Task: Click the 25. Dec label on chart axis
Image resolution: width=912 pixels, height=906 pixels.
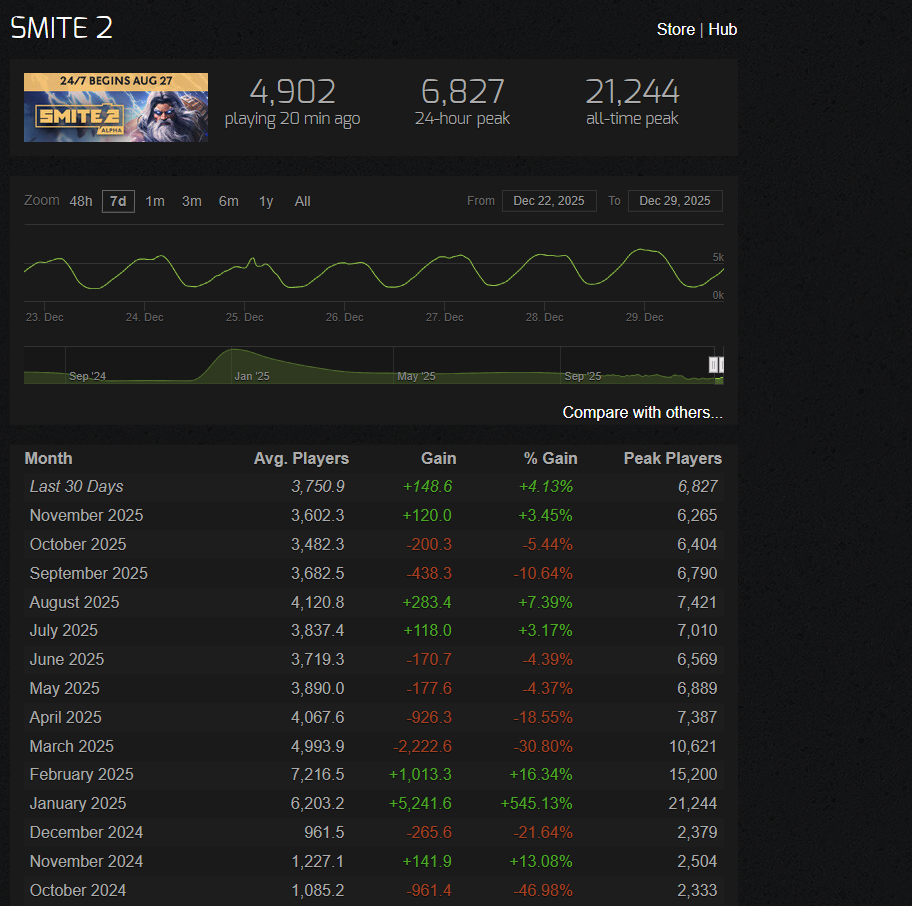Action: (x=245, y=317)
